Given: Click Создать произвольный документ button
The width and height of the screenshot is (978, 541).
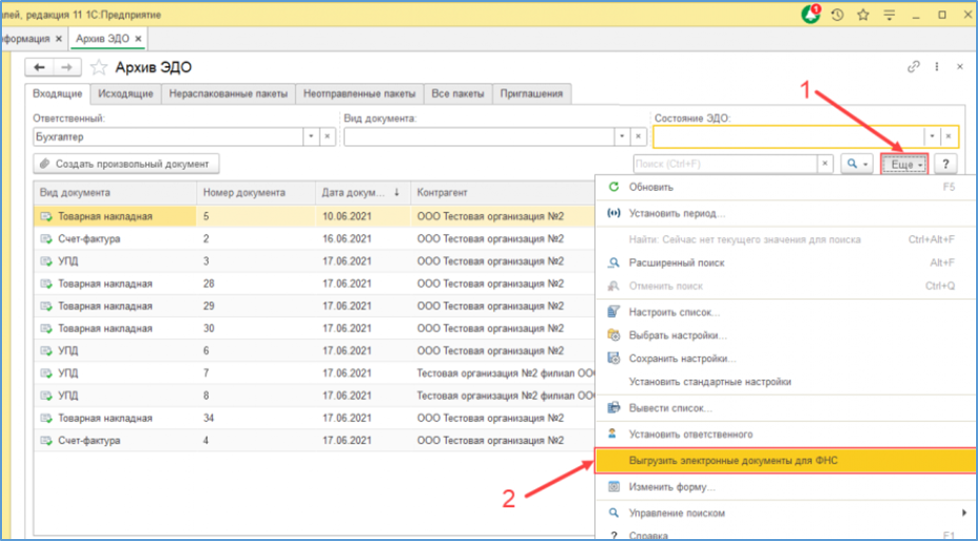Looking at the screenshot, I should tap(126, 164).
